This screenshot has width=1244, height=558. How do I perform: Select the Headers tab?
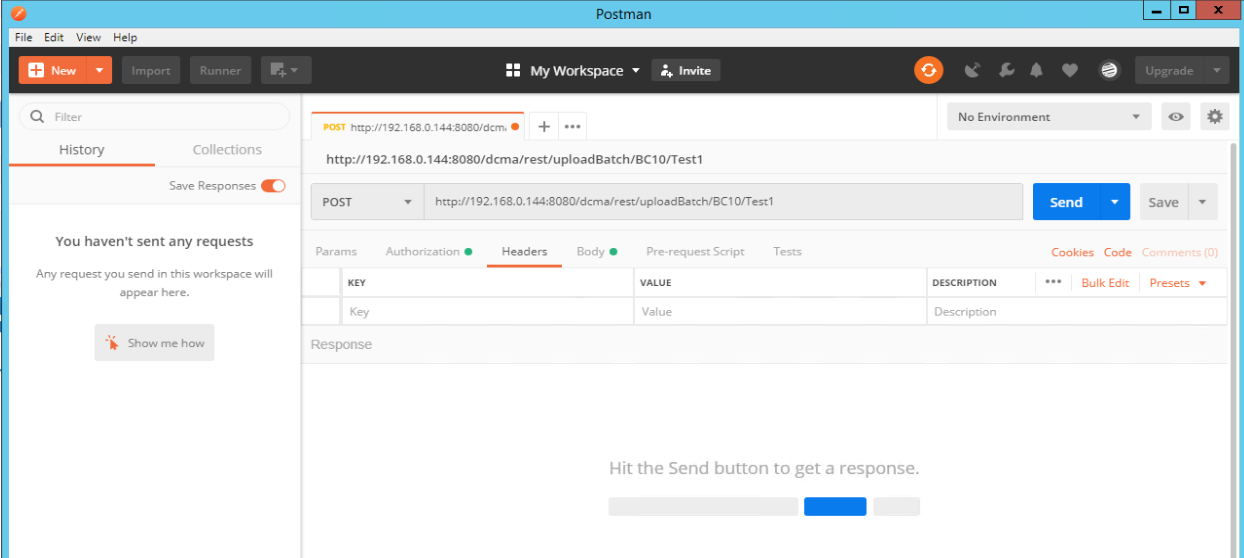tap(524, 251)
